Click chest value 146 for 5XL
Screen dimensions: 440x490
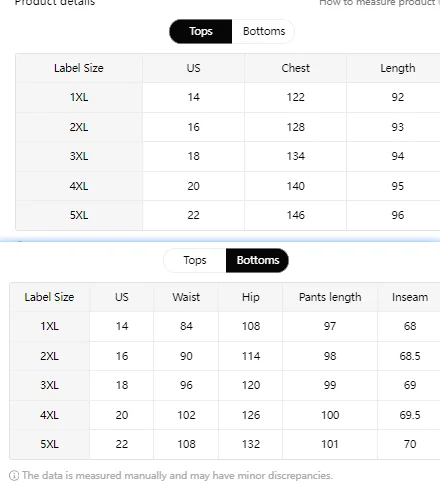tap(295, 215)
